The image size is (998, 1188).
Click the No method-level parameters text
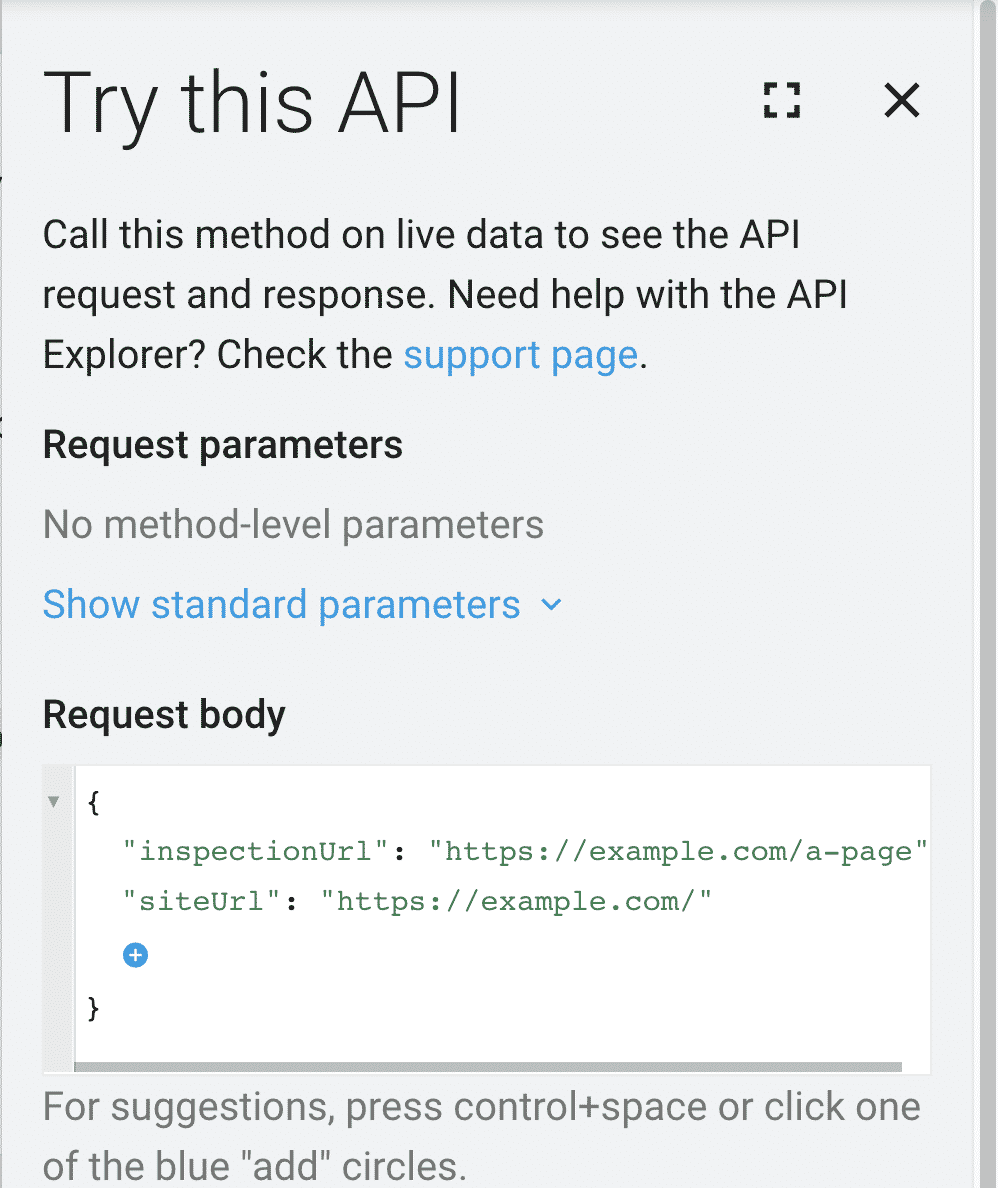pos(293,524)
